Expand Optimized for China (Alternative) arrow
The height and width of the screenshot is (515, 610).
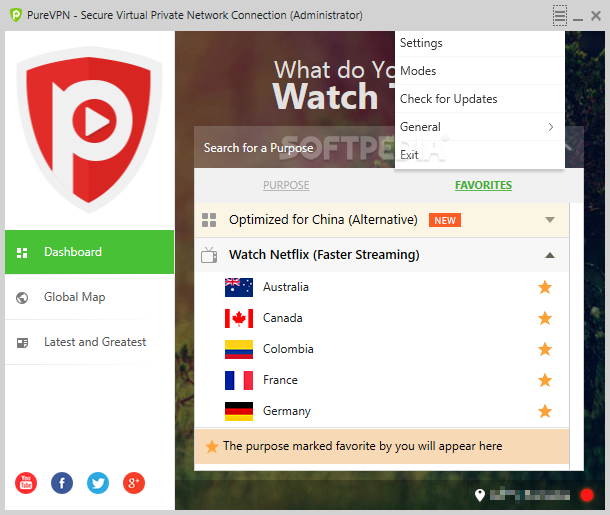(x=550, y=220)
